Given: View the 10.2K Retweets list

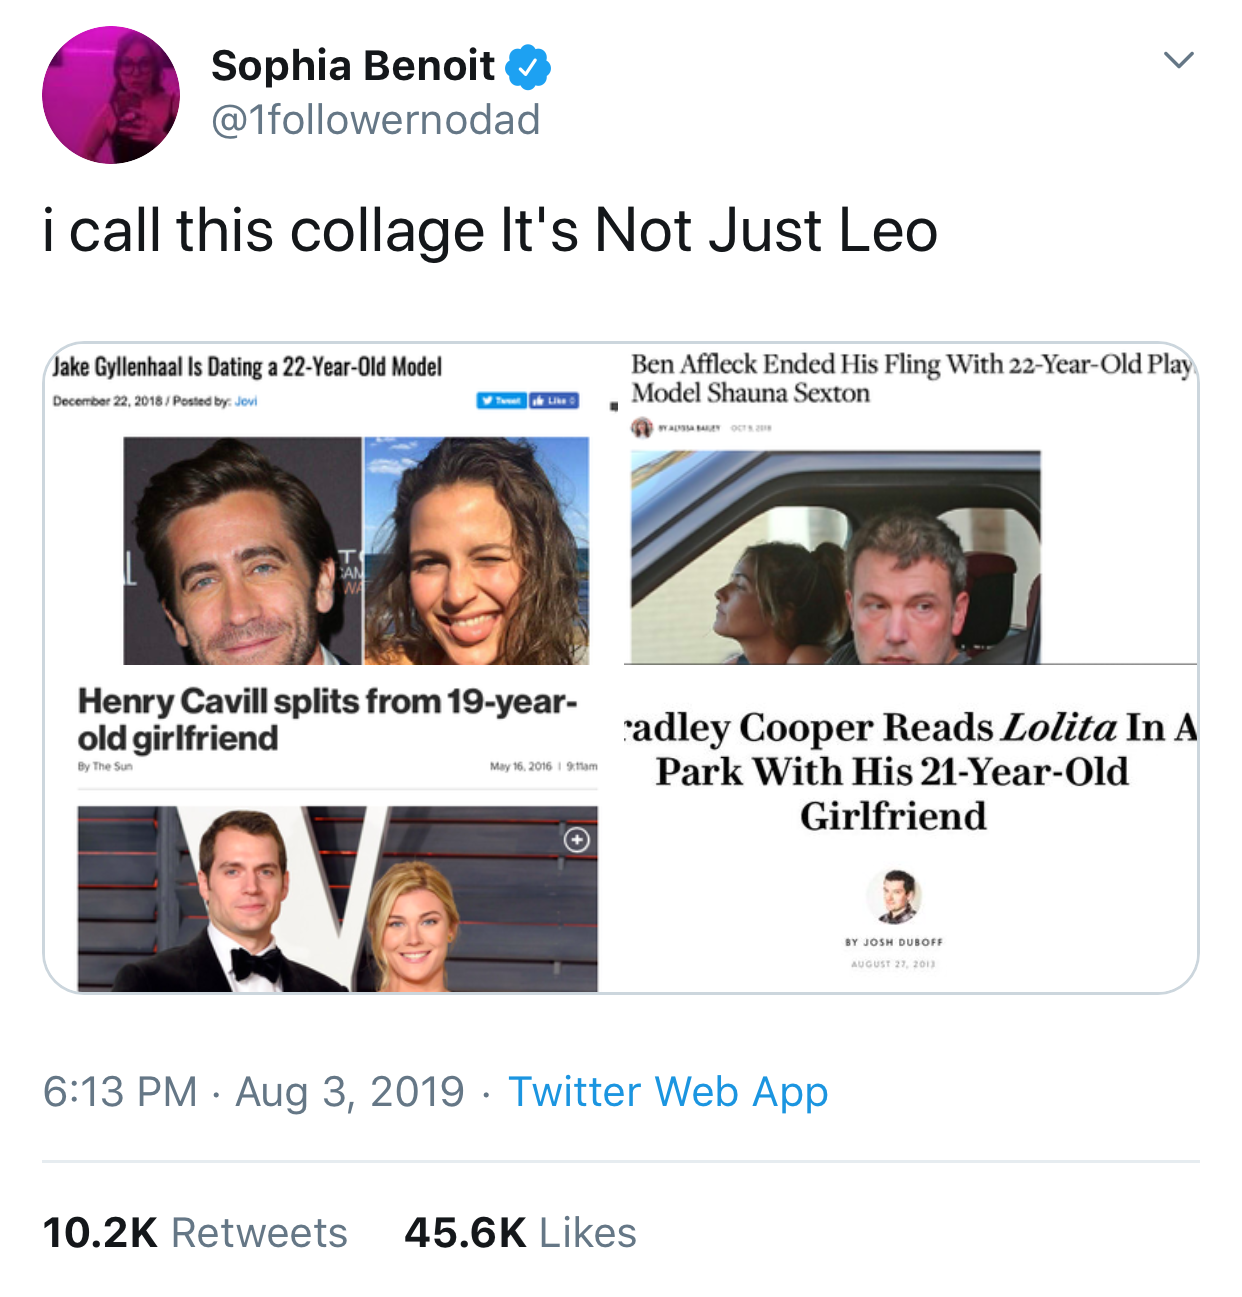Looking at the screenshot, I should [195, 1232].
